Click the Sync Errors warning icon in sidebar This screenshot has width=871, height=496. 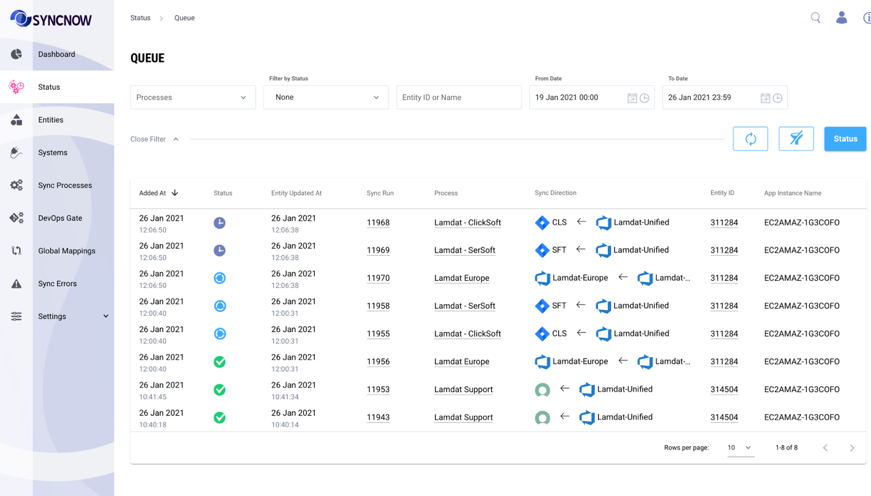(17, 284)
